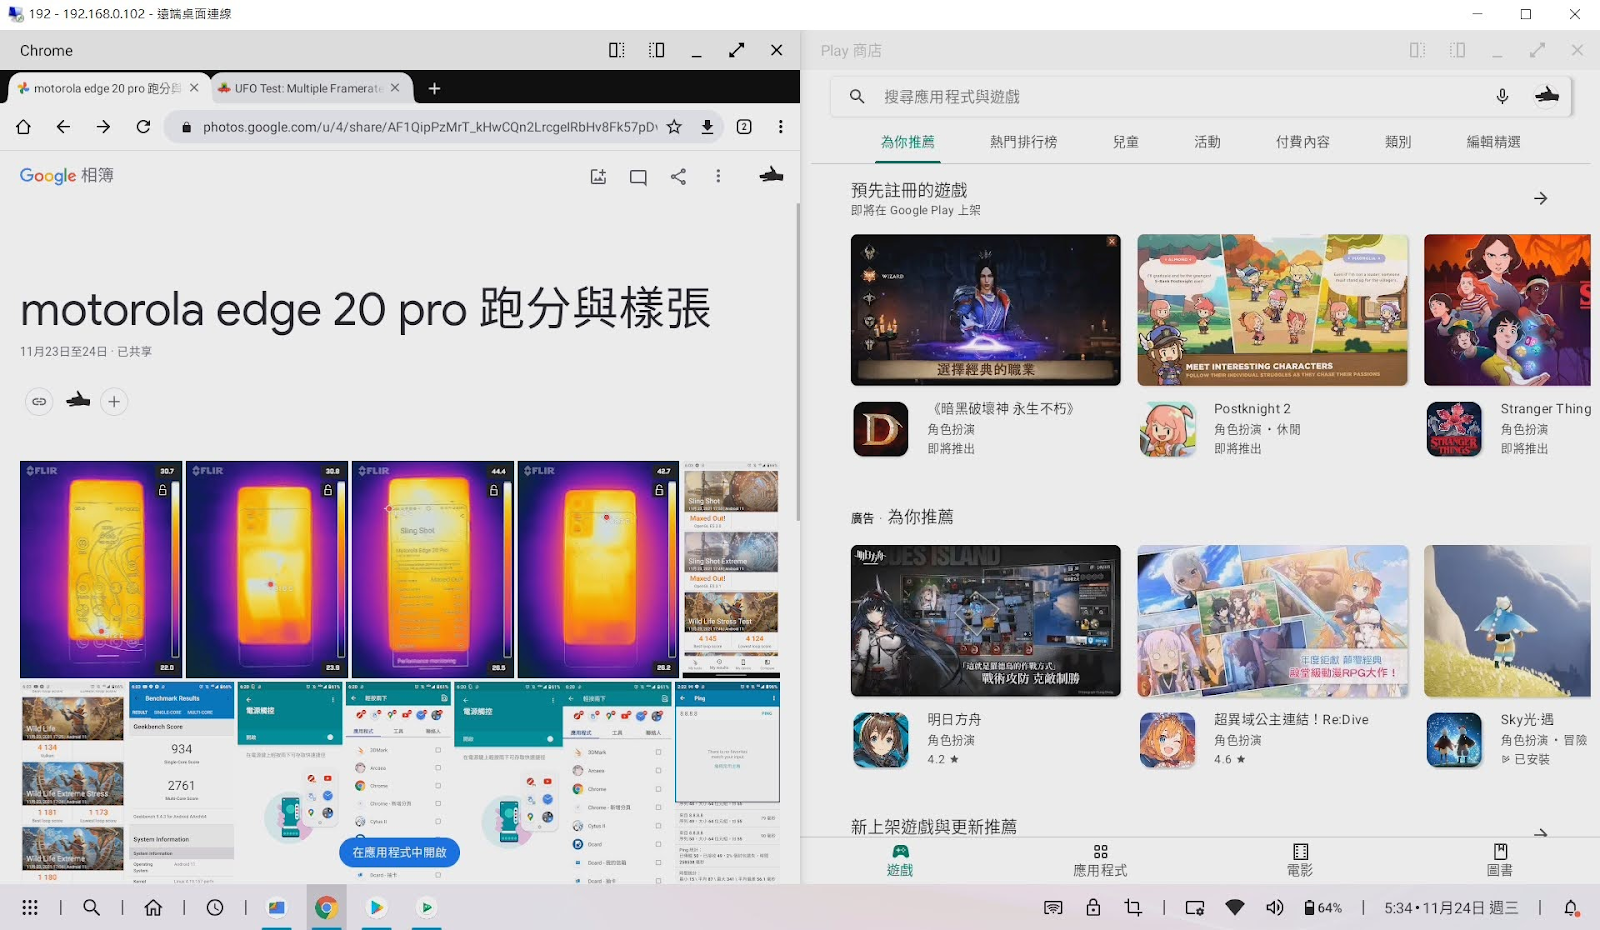This screenshot has height=930, width=1600.
Task: Select Apps bottom navigation tab
Action: tap(1100, 860)
